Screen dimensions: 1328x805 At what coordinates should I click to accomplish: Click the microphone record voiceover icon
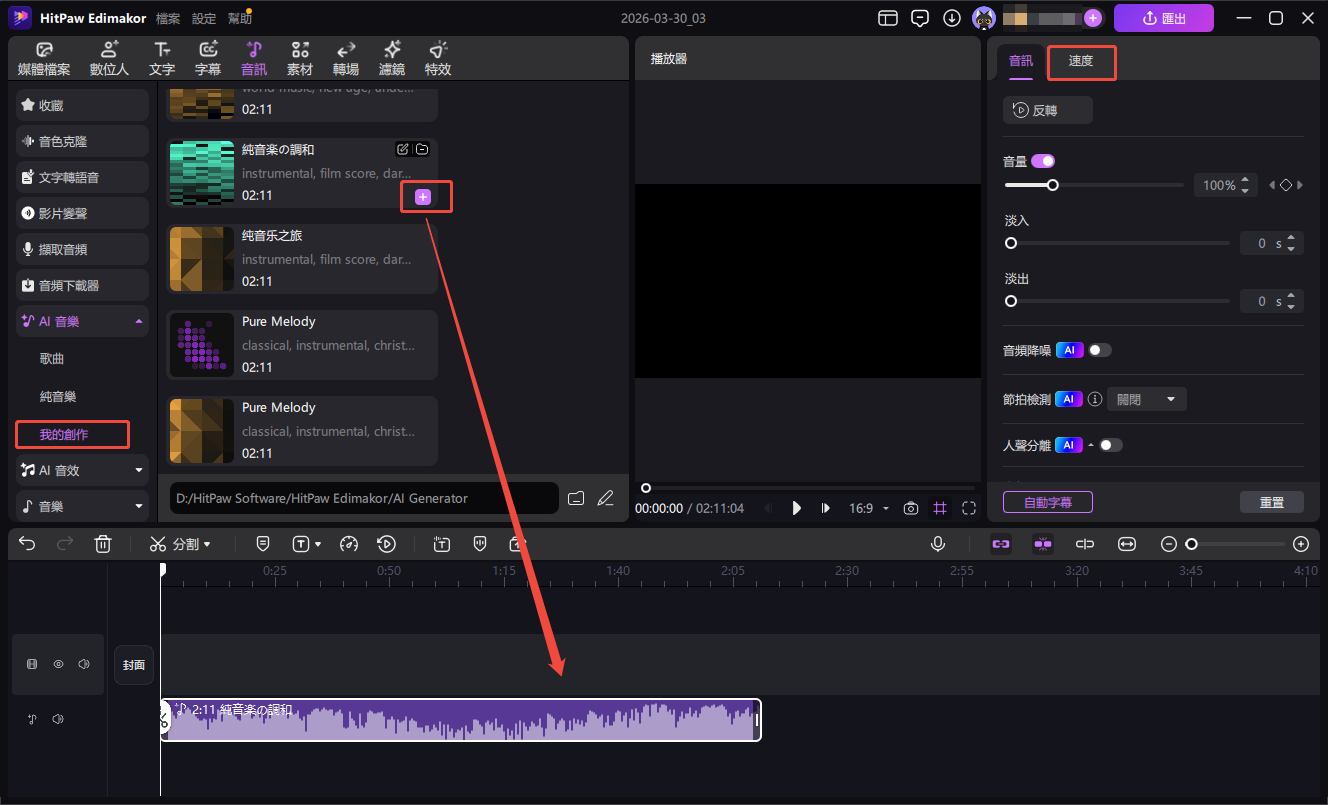click(938, 544)
